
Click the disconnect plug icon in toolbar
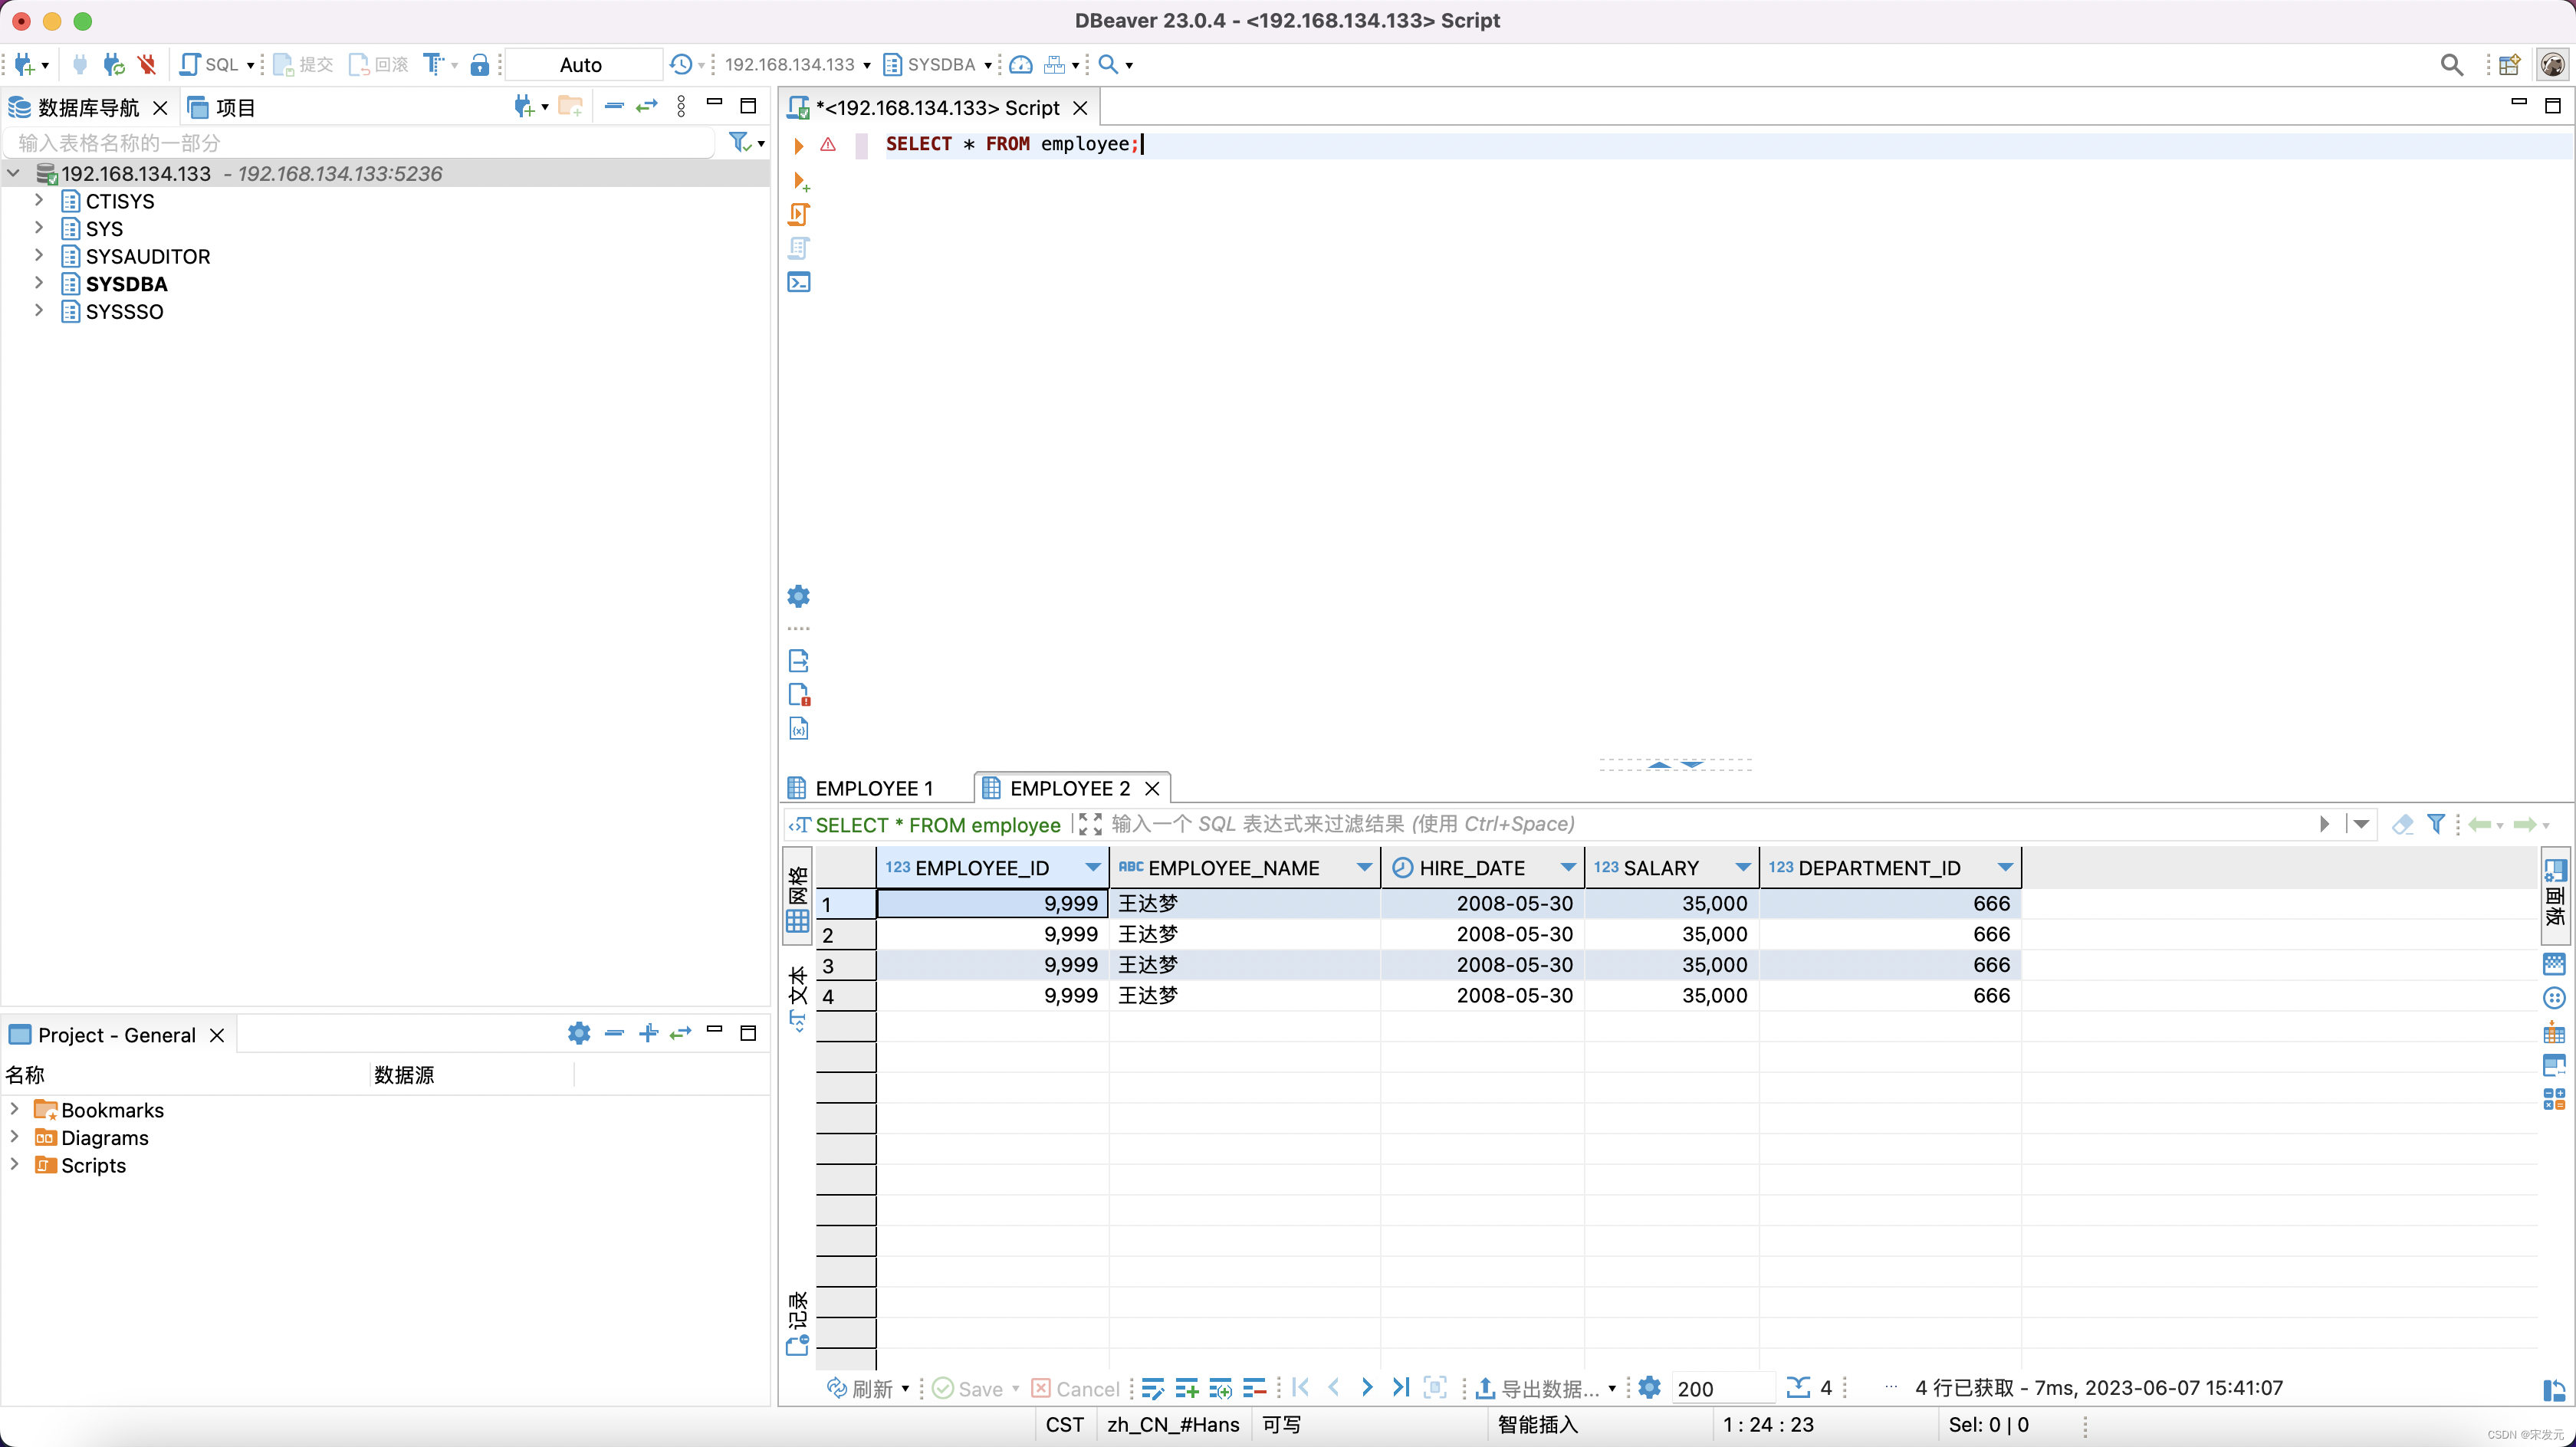tap(147, 65)
